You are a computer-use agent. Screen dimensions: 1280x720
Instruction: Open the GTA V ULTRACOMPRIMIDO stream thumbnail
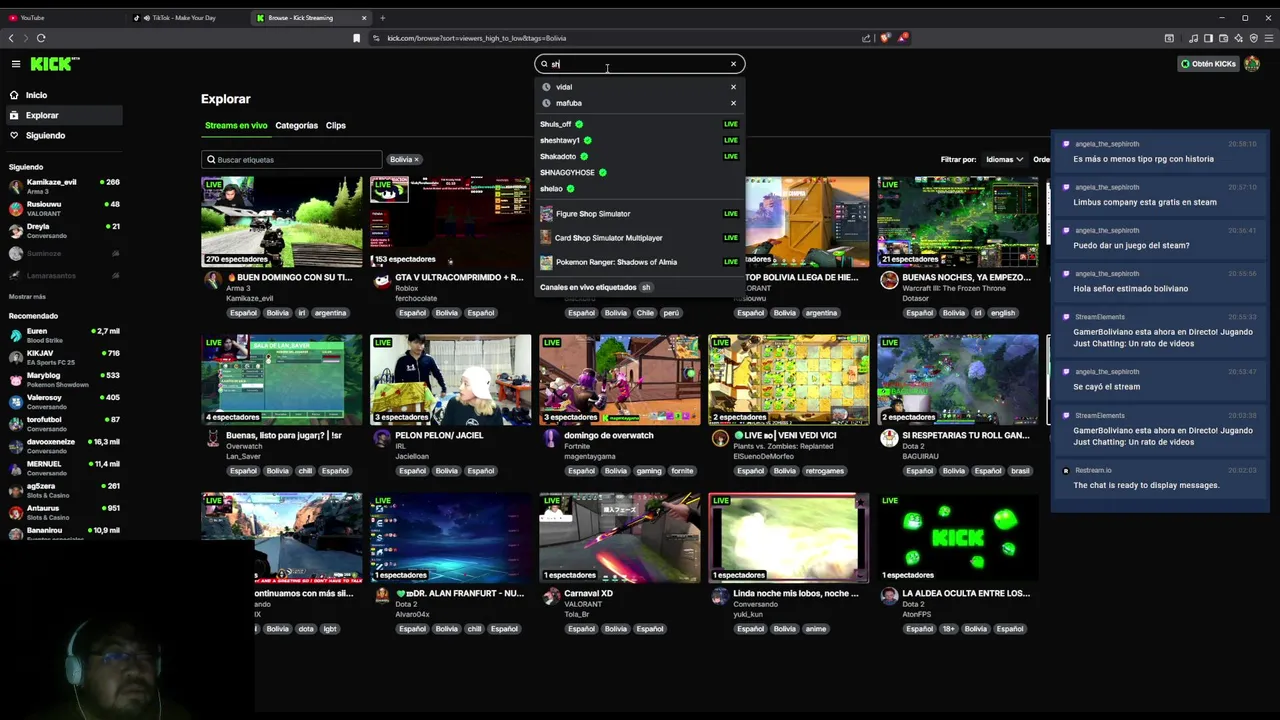point(450,222)
